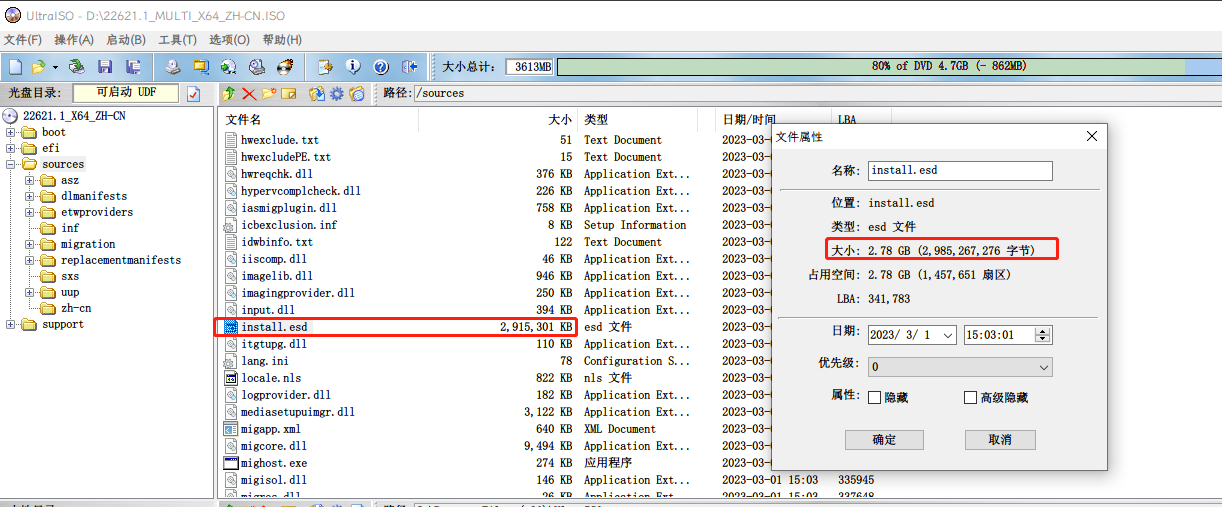Collapse the sources folder node
Viewport: 1222px width, 507px height.
pyautogui.click(x=11, y=164)
